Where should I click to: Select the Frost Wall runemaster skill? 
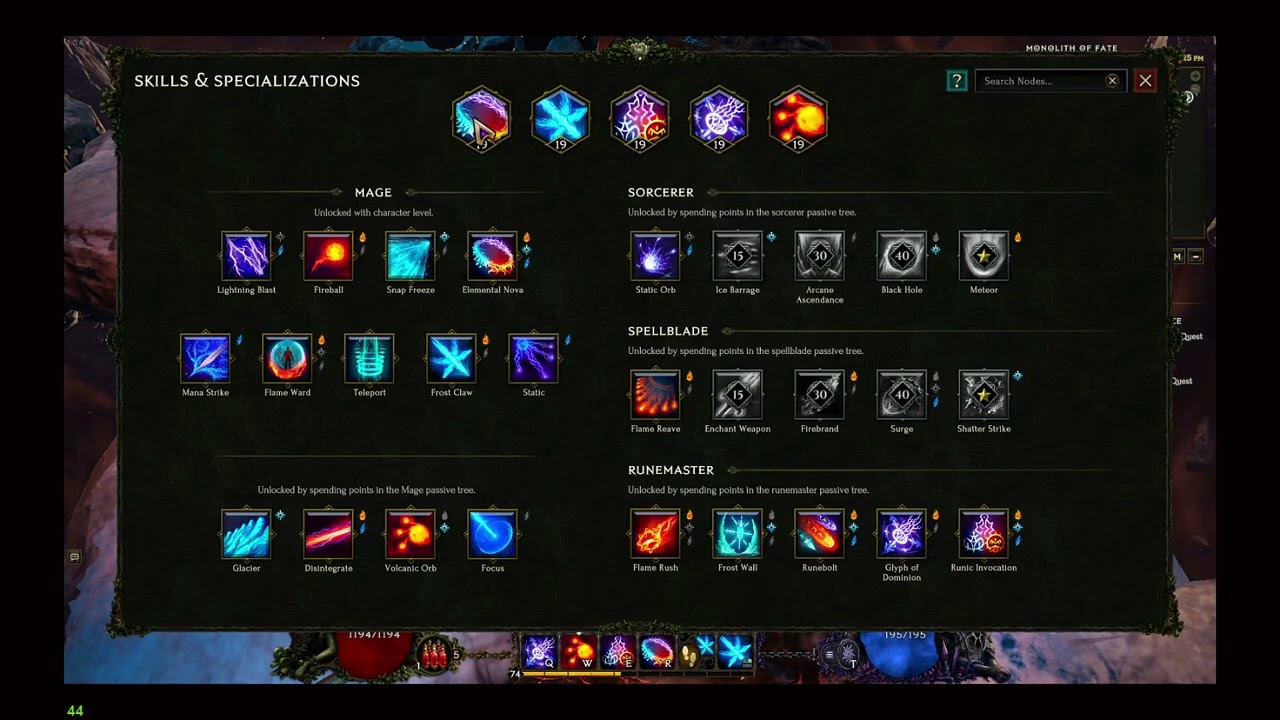(x=737, y=534)
